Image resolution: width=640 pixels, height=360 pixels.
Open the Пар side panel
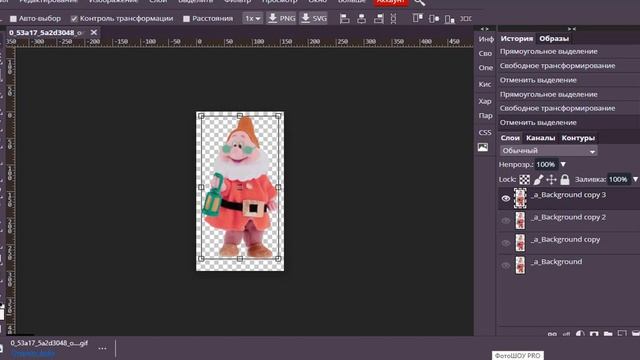point(485,116)
